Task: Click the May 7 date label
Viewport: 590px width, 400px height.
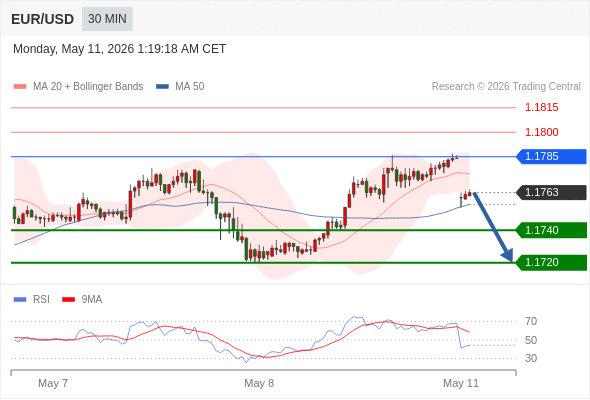Action: (x=53, y=383)
